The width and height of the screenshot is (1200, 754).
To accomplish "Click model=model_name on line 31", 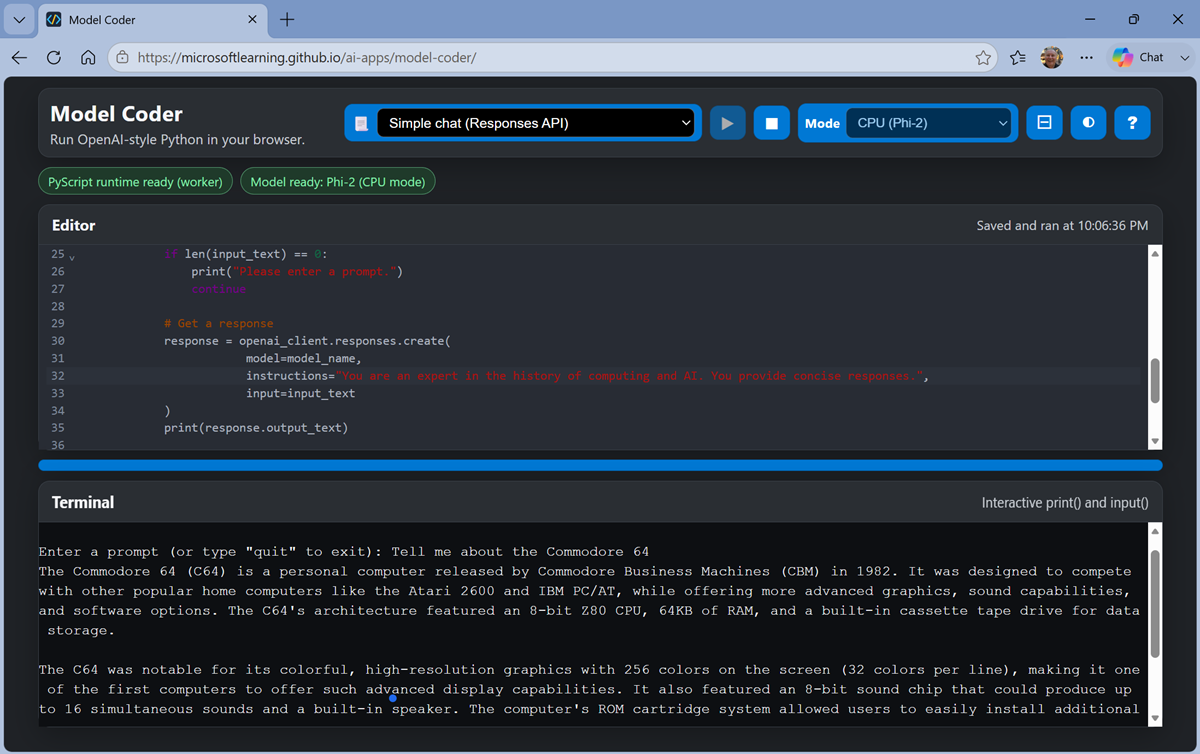I will point(303,358).
